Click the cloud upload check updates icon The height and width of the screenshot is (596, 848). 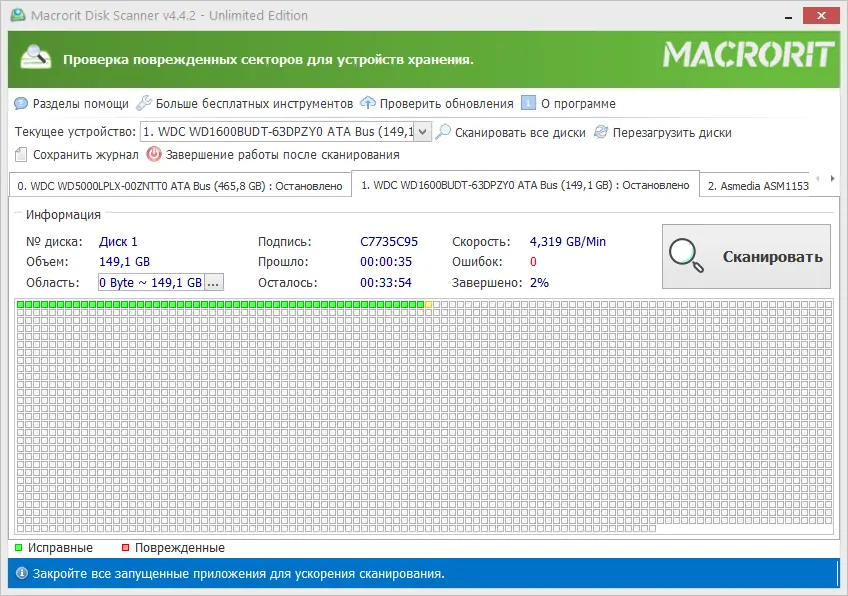(368, 102)
